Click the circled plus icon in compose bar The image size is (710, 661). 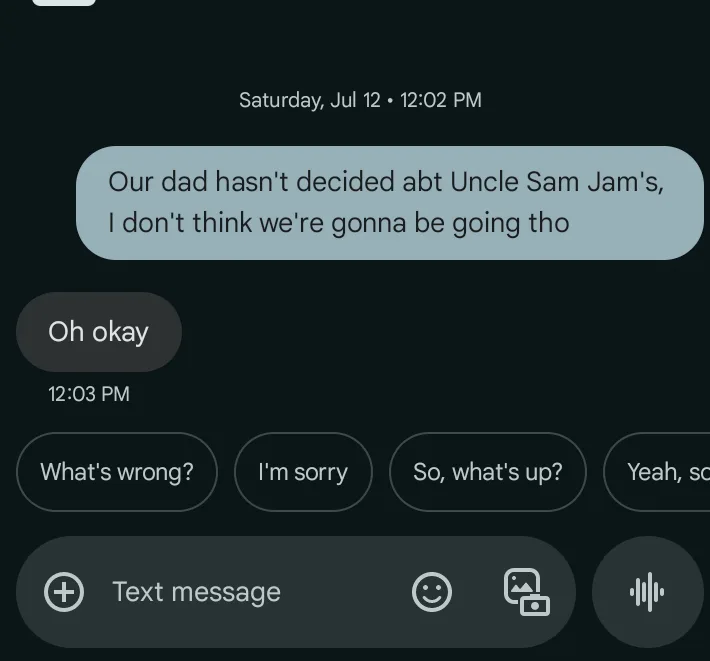pos(64,592)
